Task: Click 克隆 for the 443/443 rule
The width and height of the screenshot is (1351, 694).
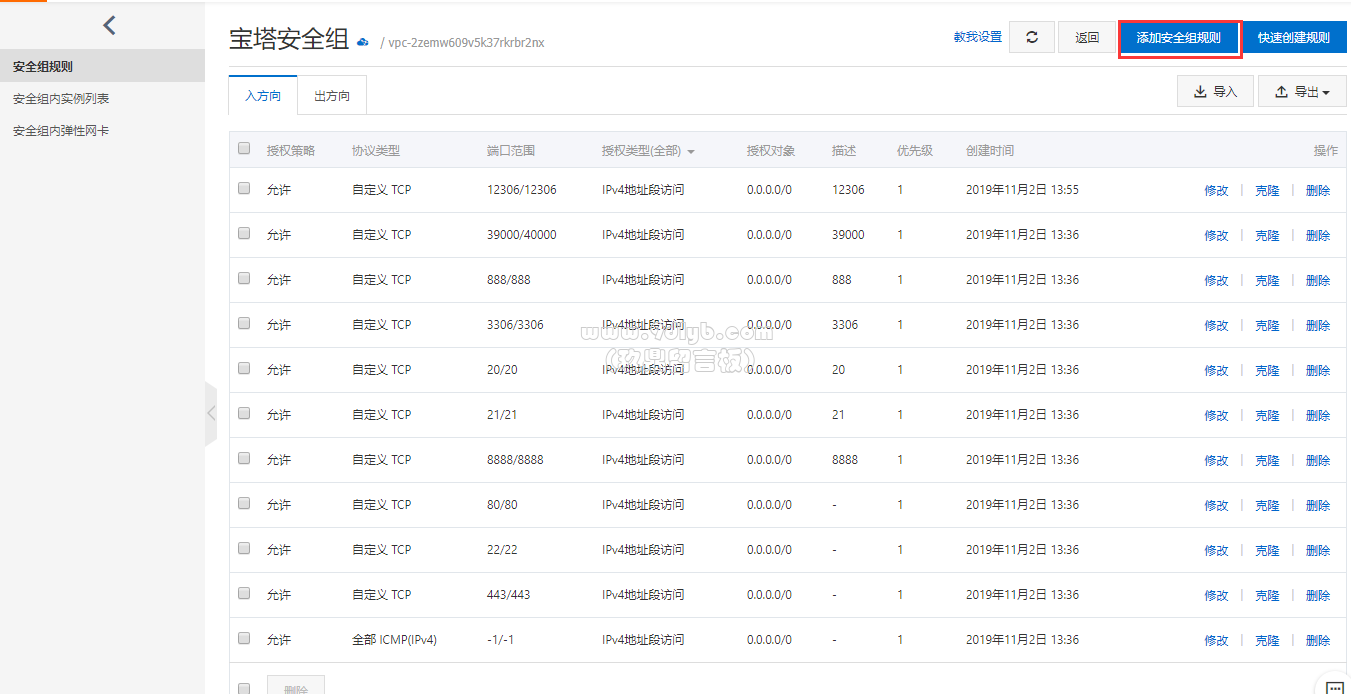Action: point(1267,595)
